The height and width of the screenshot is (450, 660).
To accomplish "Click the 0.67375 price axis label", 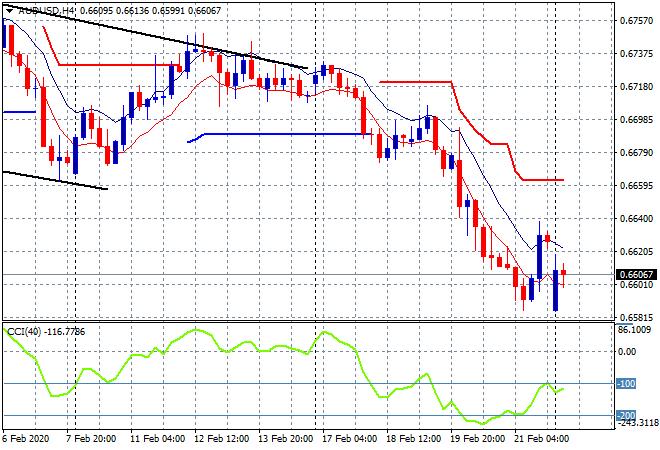I will [x=636, y=53].
